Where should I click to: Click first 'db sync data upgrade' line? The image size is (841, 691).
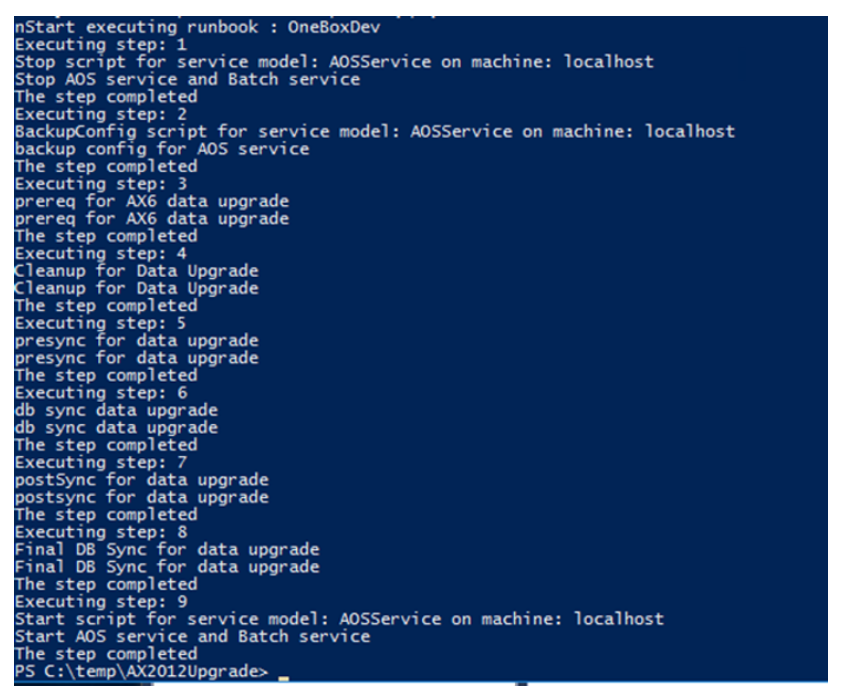(x=116, y=410)
